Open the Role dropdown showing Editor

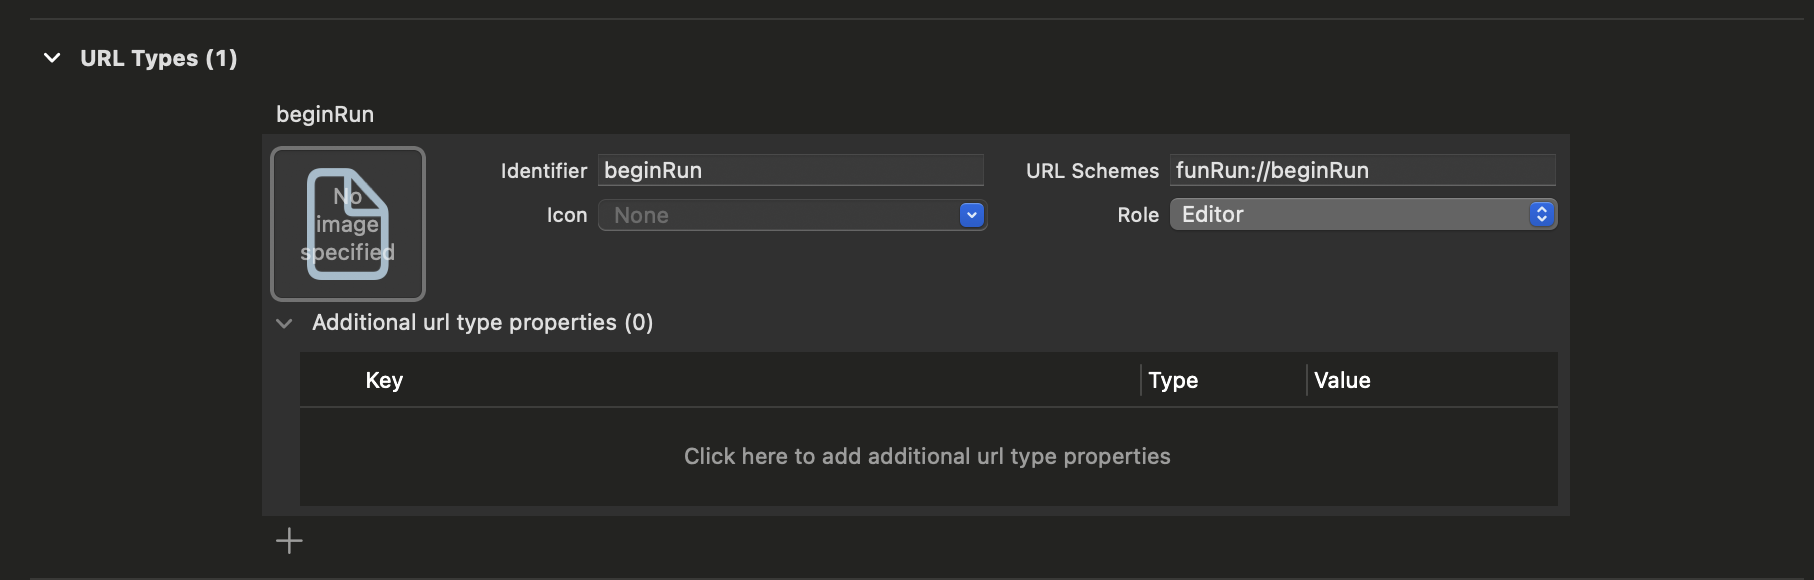[x=1363, y=214]
